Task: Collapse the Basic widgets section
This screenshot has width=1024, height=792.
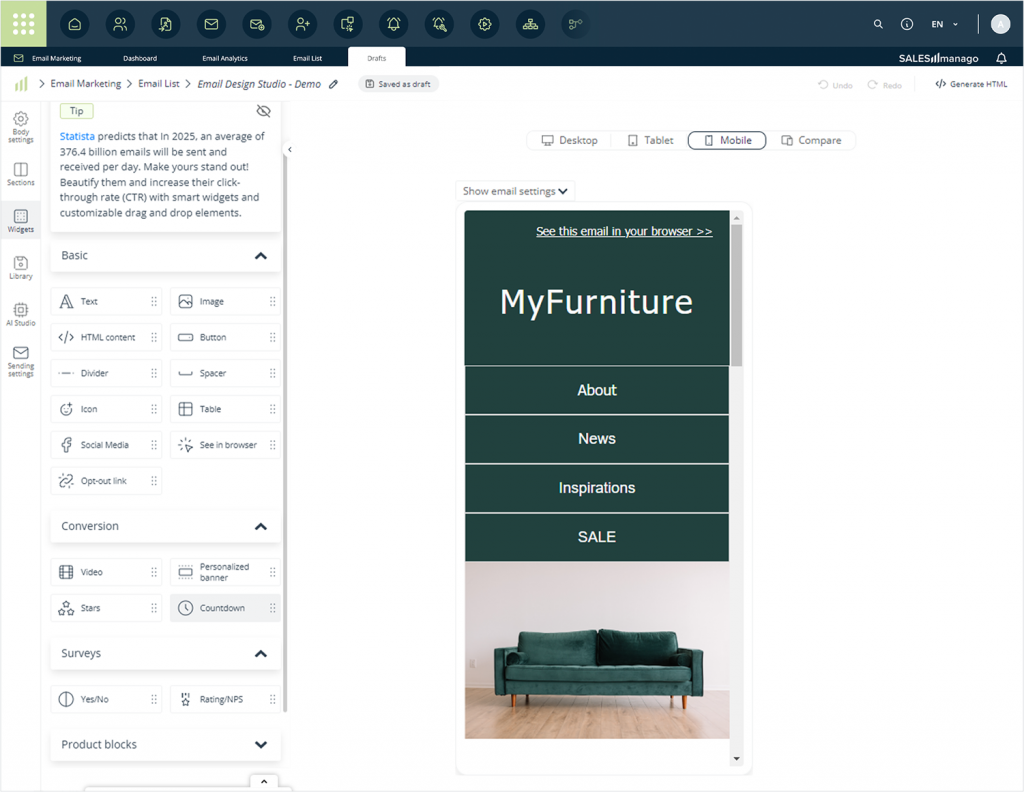Action: coord(261,256)
